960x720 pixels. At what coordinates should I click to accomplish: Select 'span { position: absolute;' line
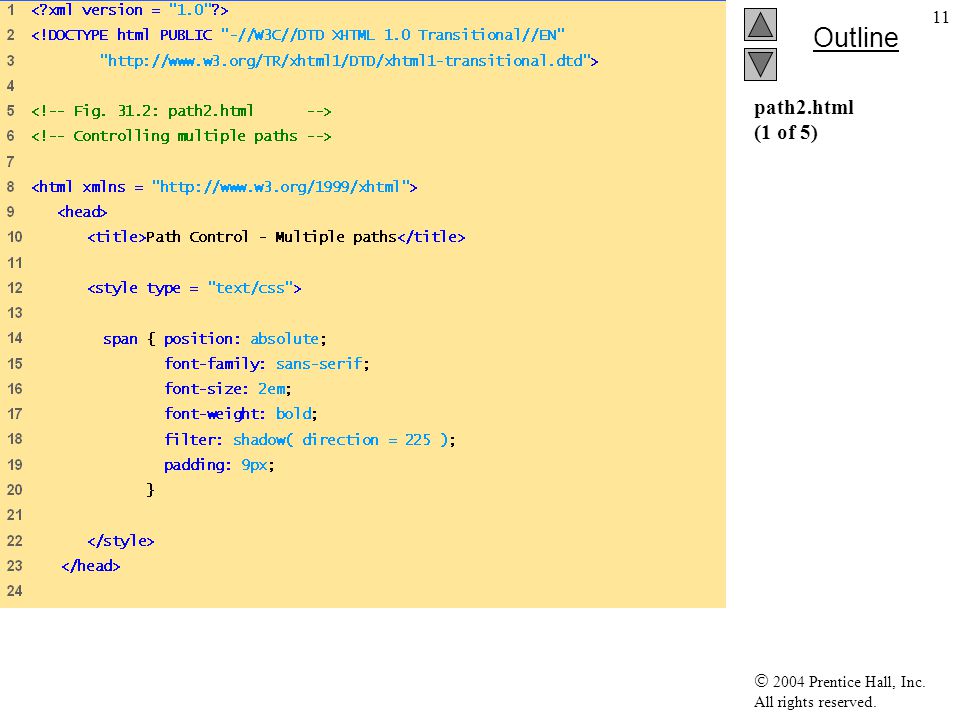point(215,339)
